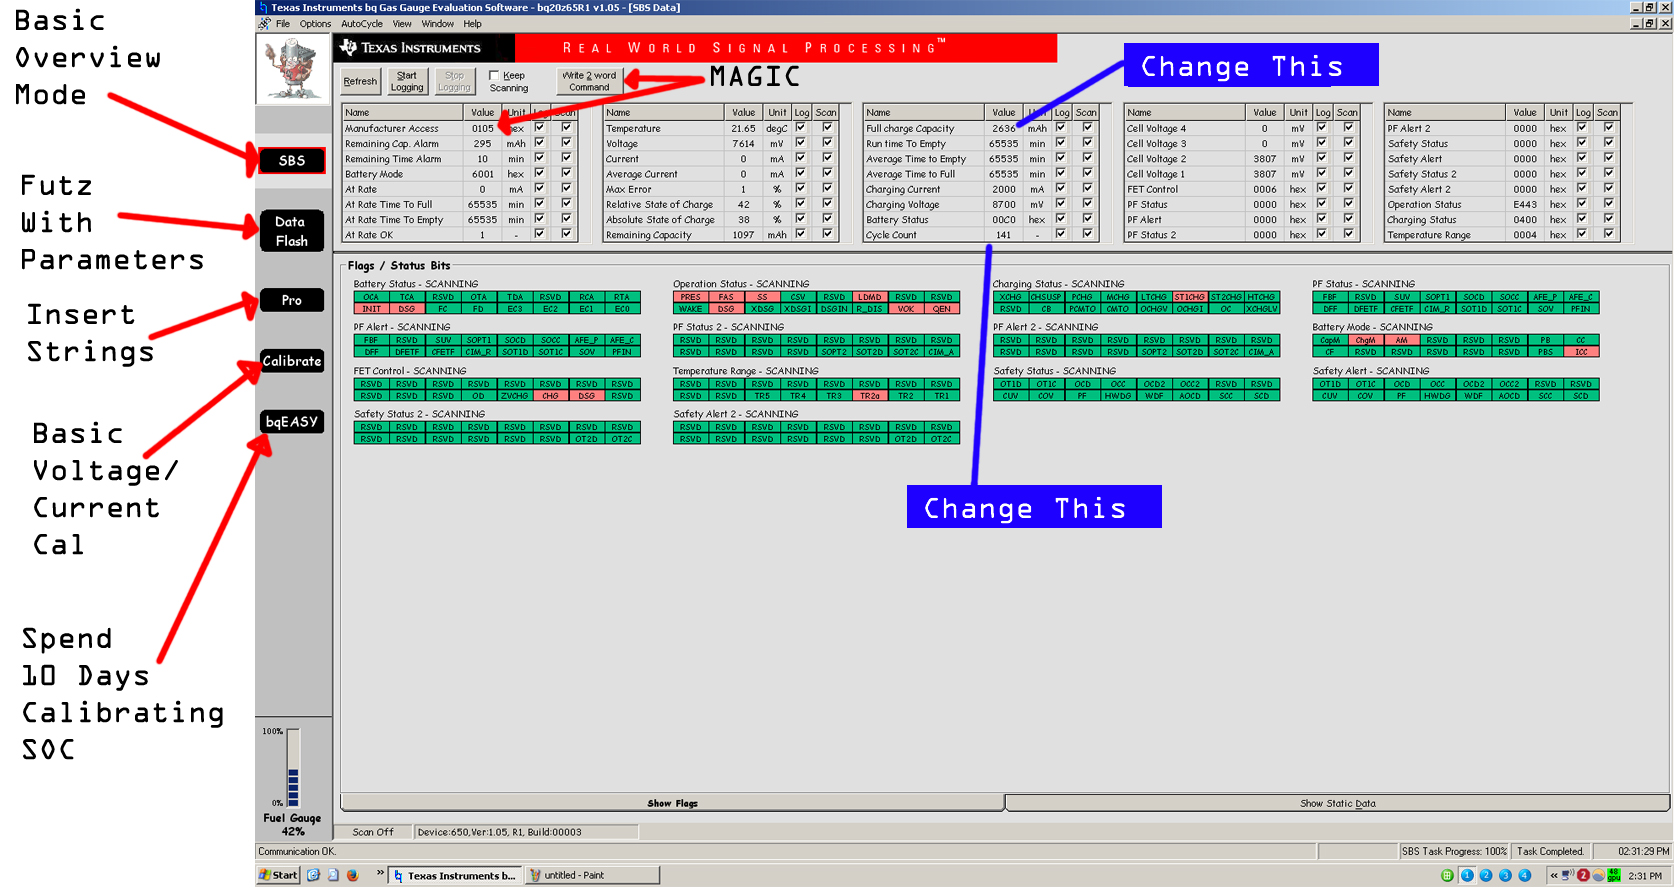Open the View menu
1680x888 pixels.
402,24
